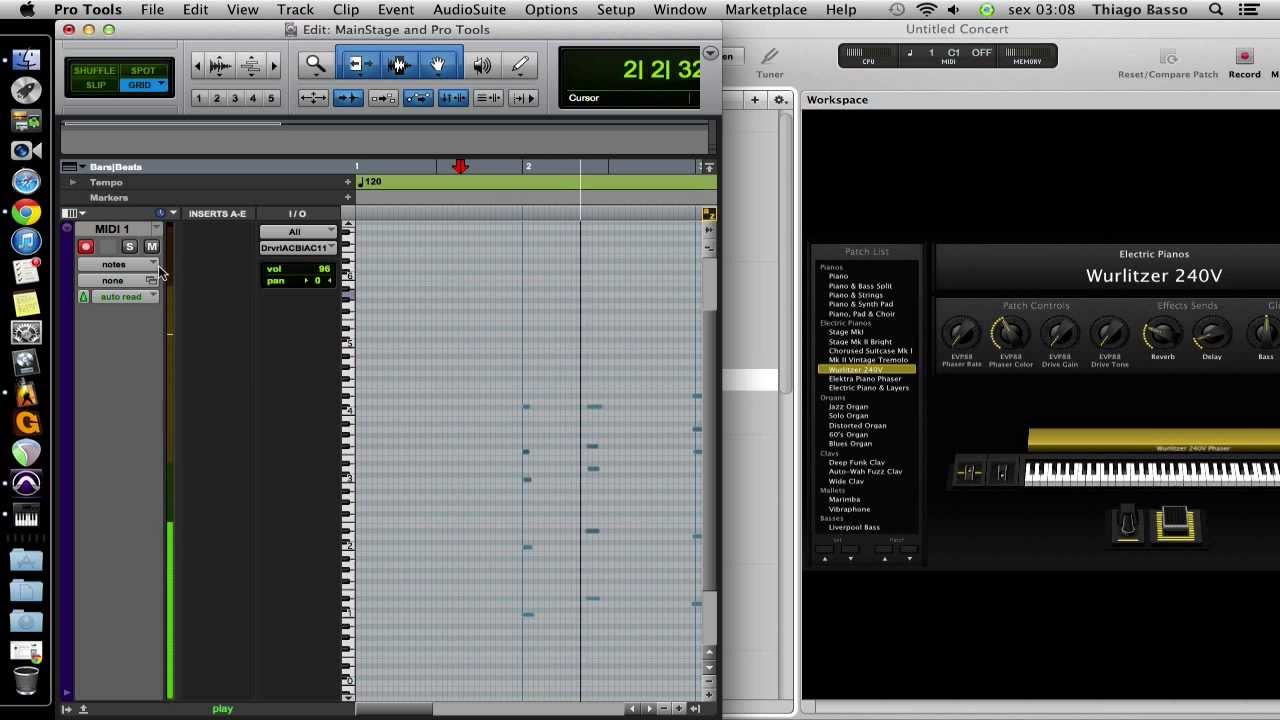
Task: Open Google Chrome from the Dock
Action: pos(26,212)
